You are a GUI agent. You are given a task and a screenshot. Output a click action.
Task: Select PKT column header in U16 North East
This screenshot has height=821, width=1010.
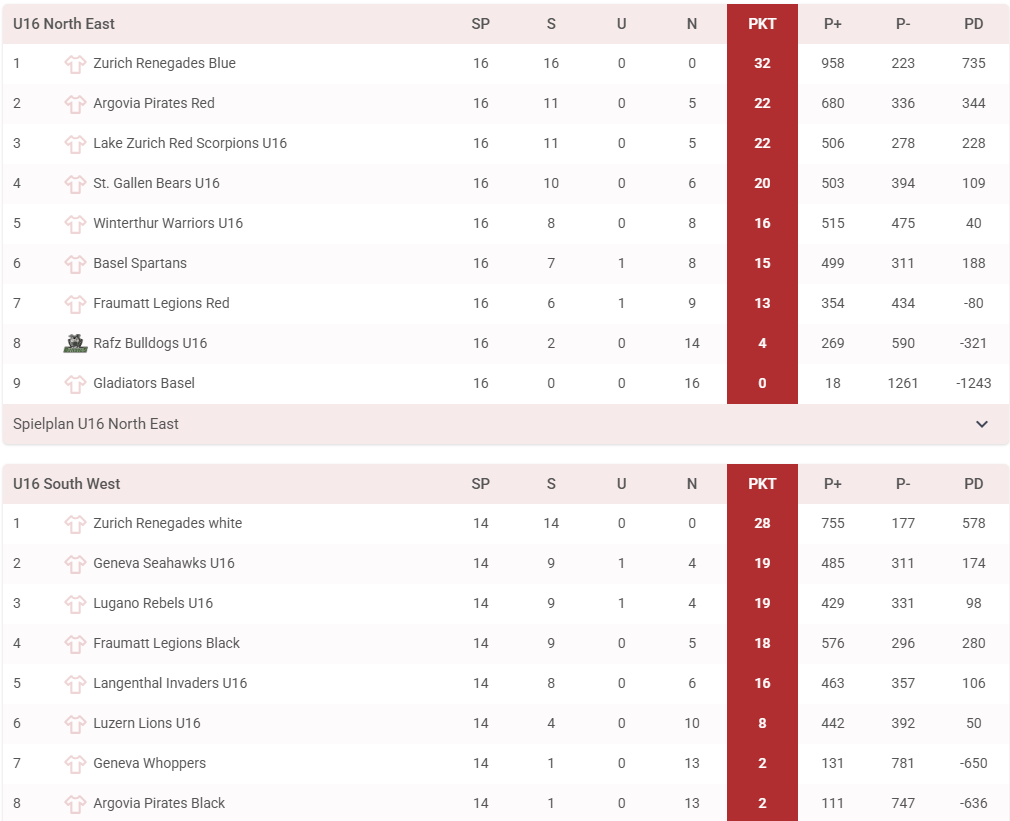(762, 24)
